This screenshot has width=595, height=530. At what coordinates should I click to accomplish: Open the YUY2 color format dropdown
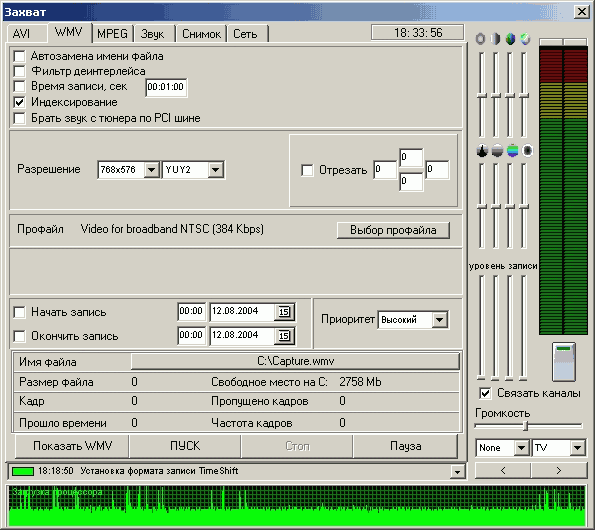[216, 170]
